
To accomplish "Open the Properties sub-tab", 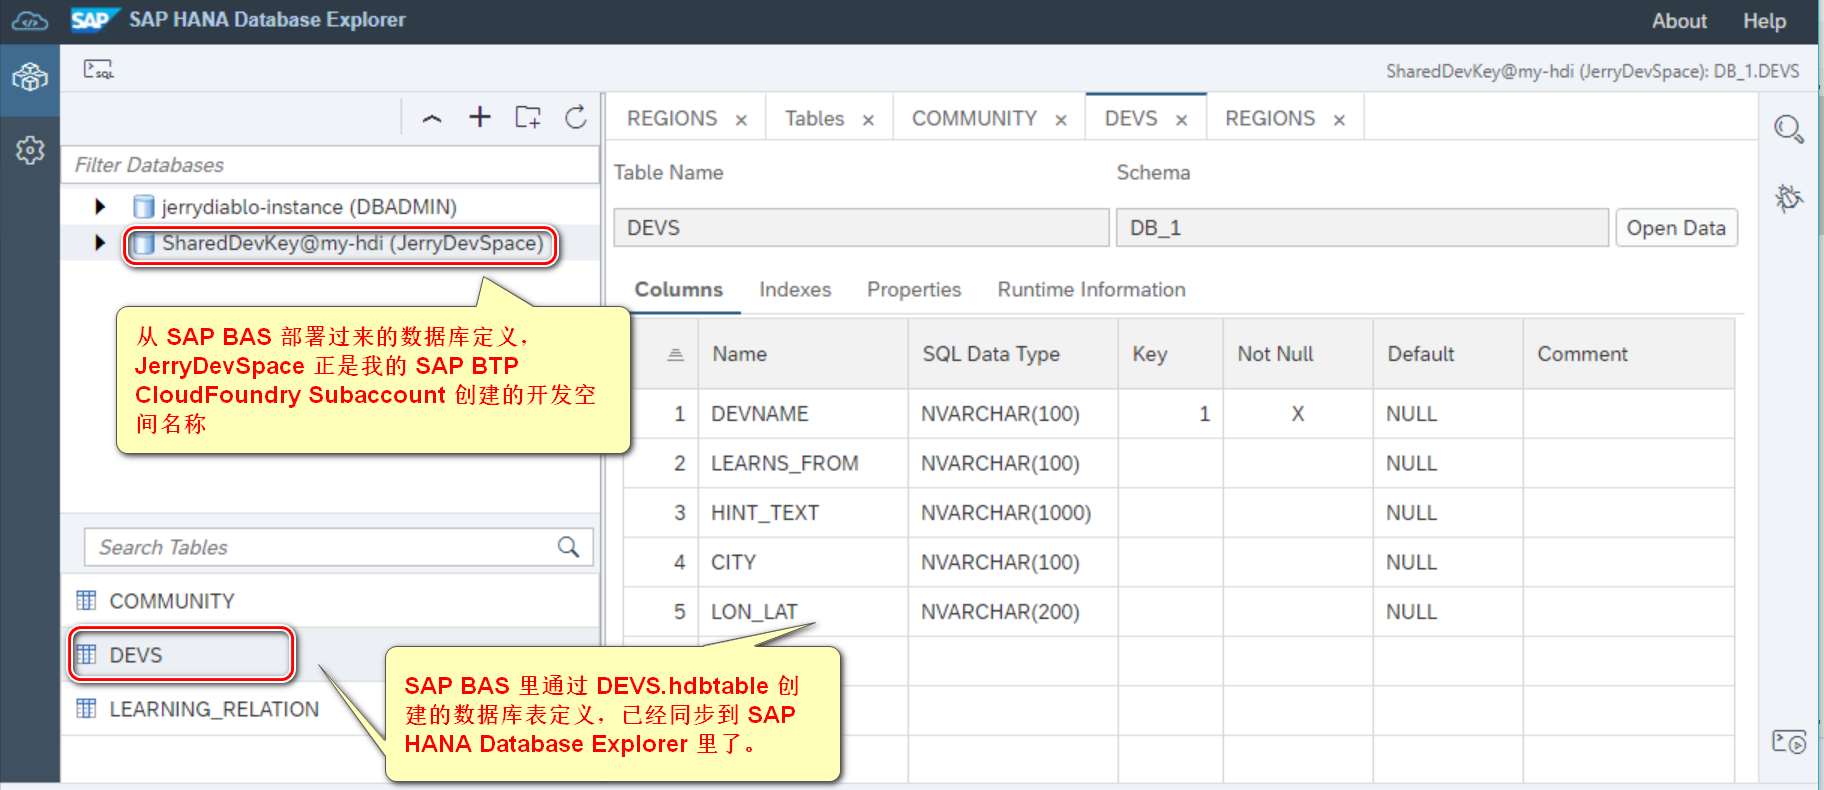I will [914, 289].
